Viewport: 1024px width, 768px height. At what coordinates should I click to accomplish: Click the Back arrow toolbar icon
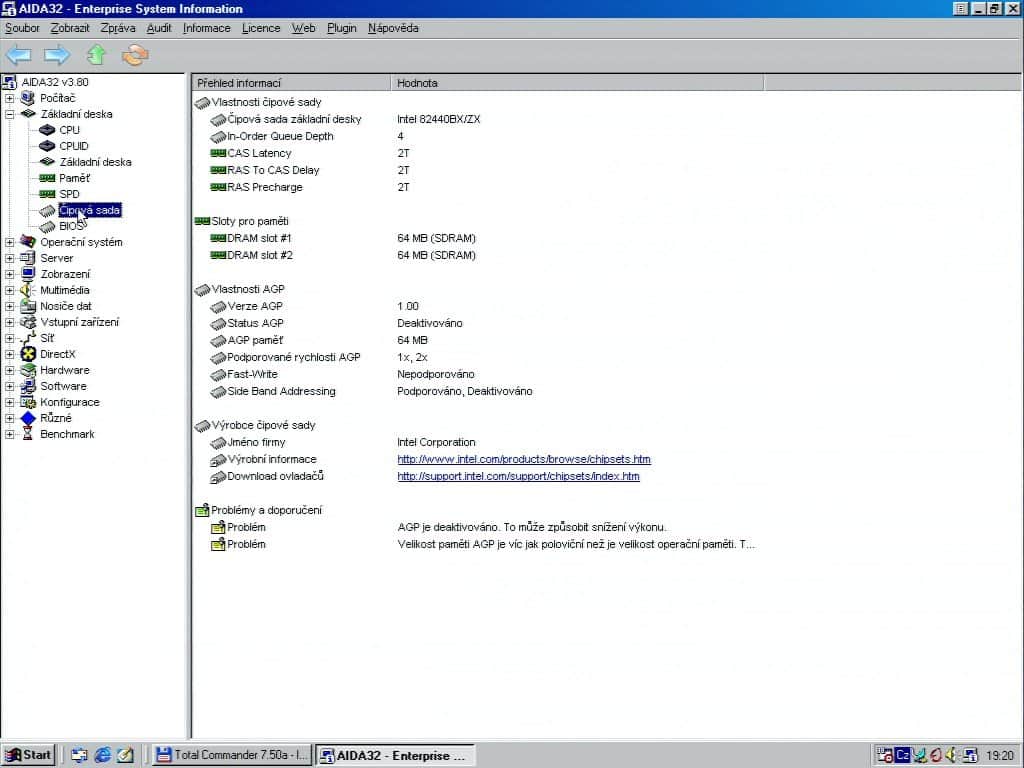pos(18,55)
